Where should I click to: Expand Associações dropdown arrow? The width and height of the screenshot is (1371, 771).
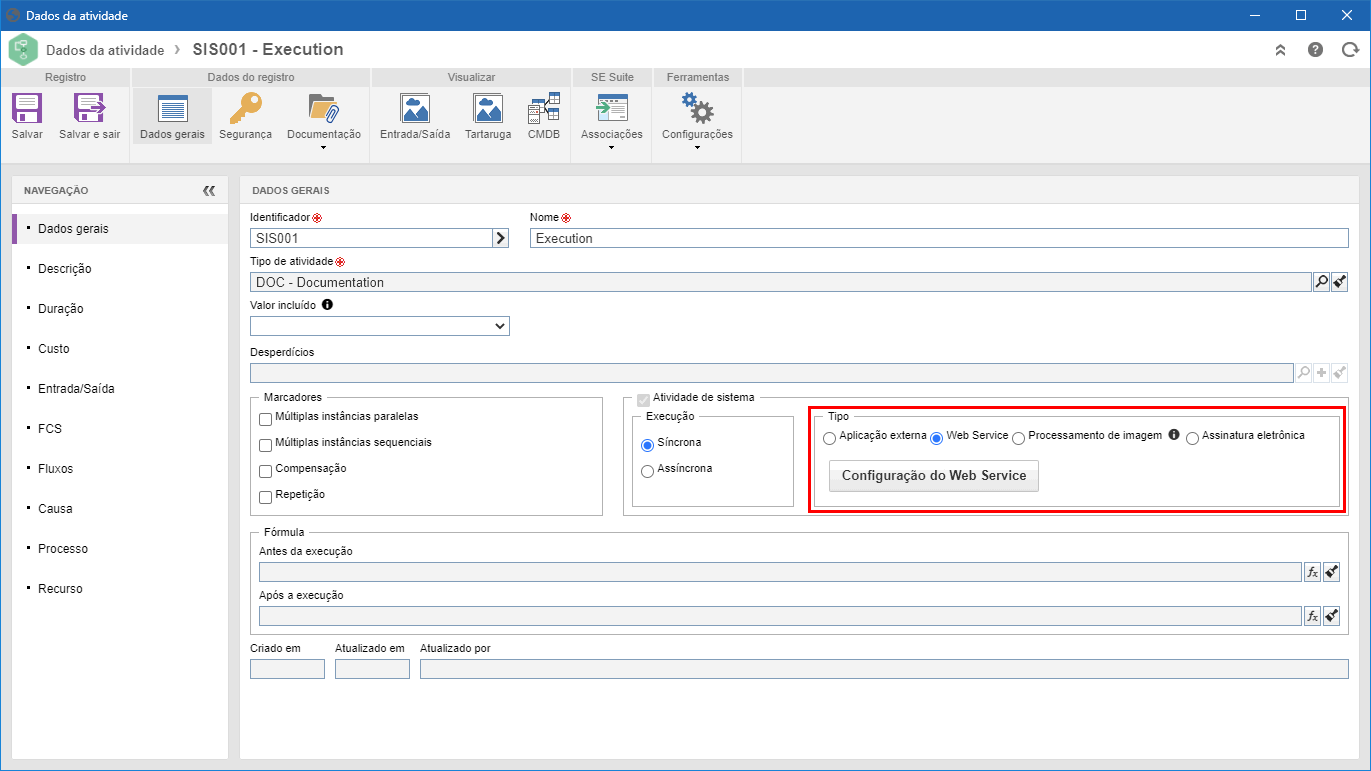coord(611,148)
